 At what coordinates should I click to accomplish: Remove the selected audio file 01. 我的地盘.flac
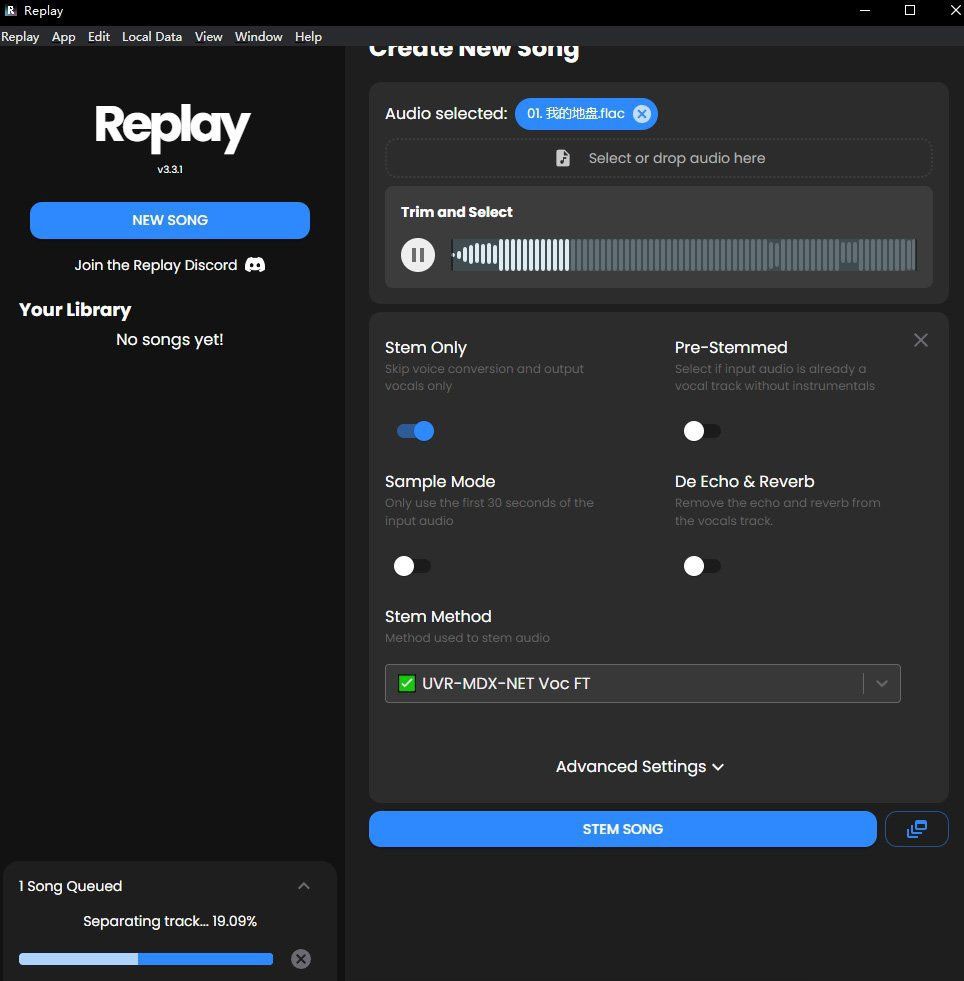tap(642, 113)
